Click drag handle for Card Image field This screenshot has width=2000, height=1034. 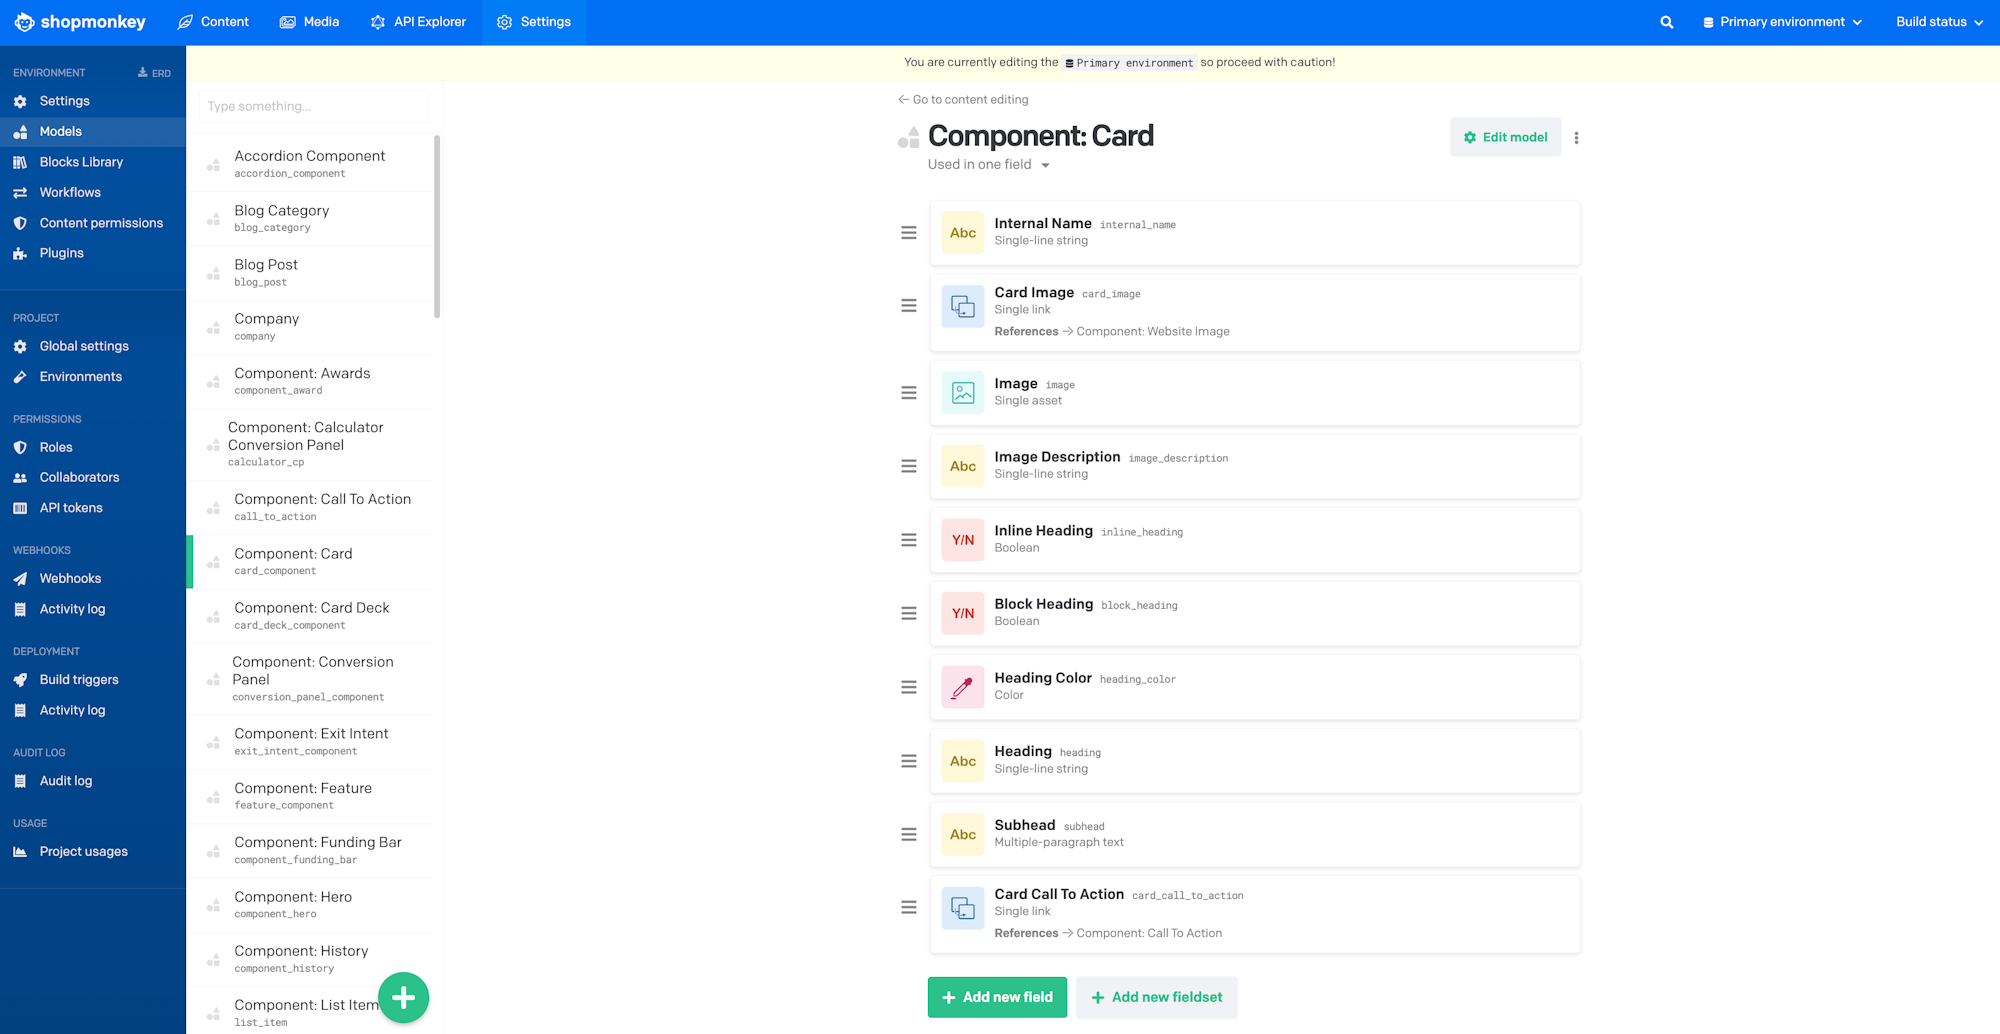point(908,306)
